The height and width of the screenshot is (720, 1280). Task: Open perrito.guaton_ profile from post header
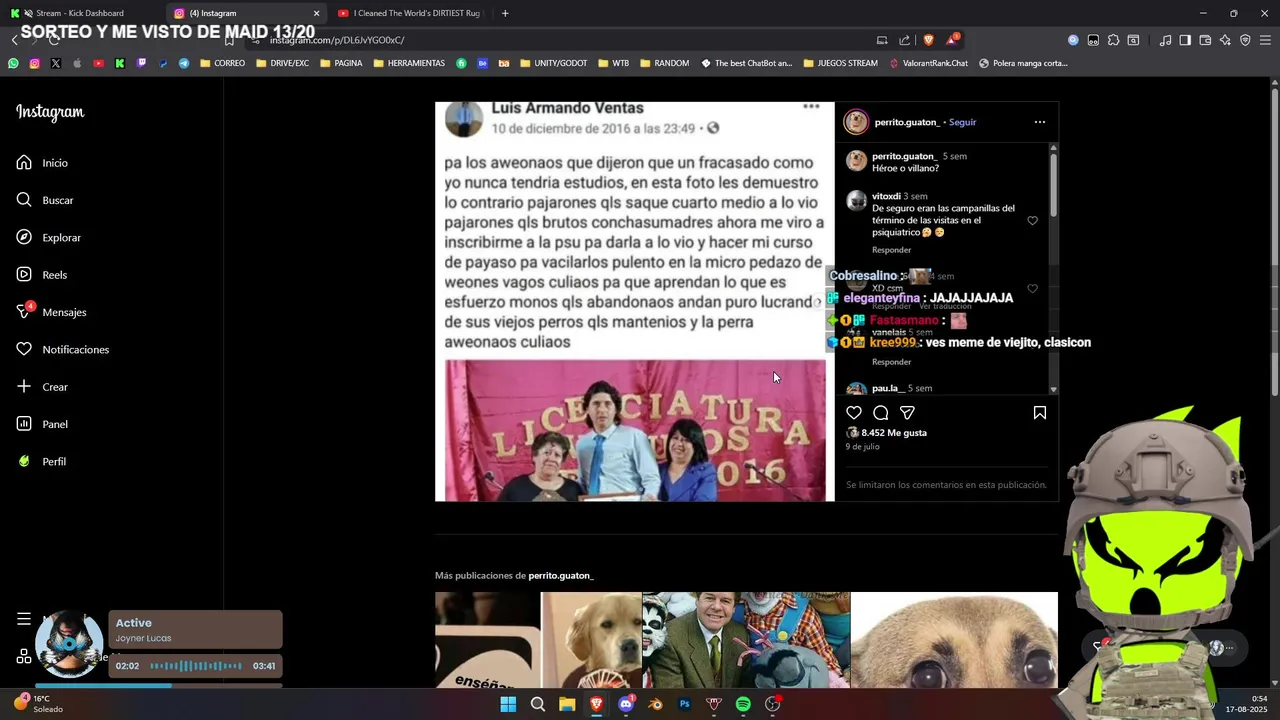point(906,122)
